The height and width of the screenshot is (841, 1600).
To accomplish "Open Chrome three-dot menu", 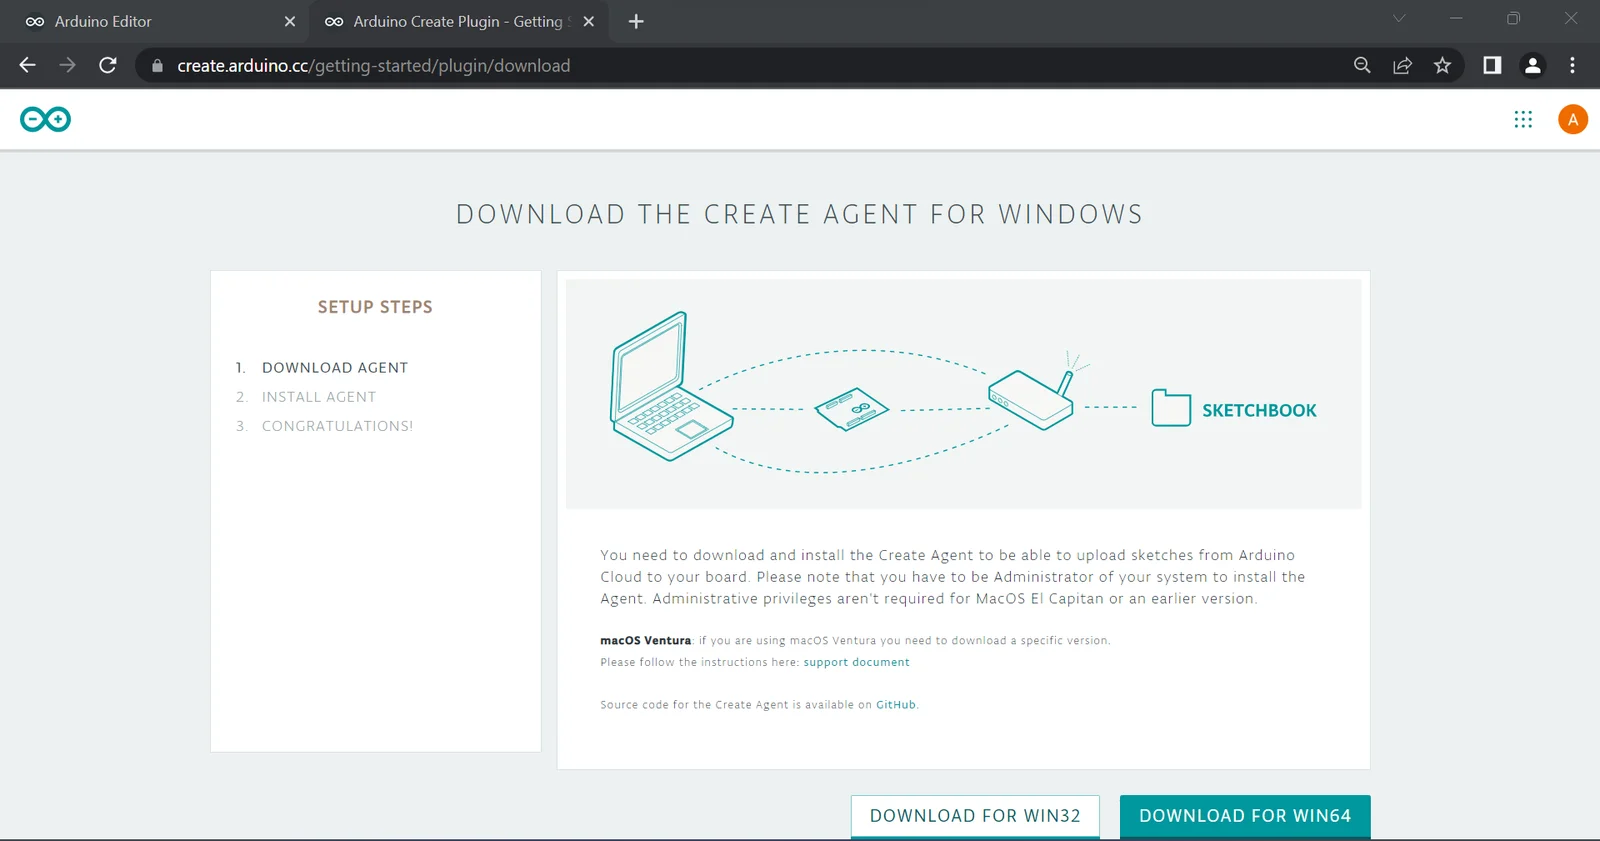I will [1572, 66].
